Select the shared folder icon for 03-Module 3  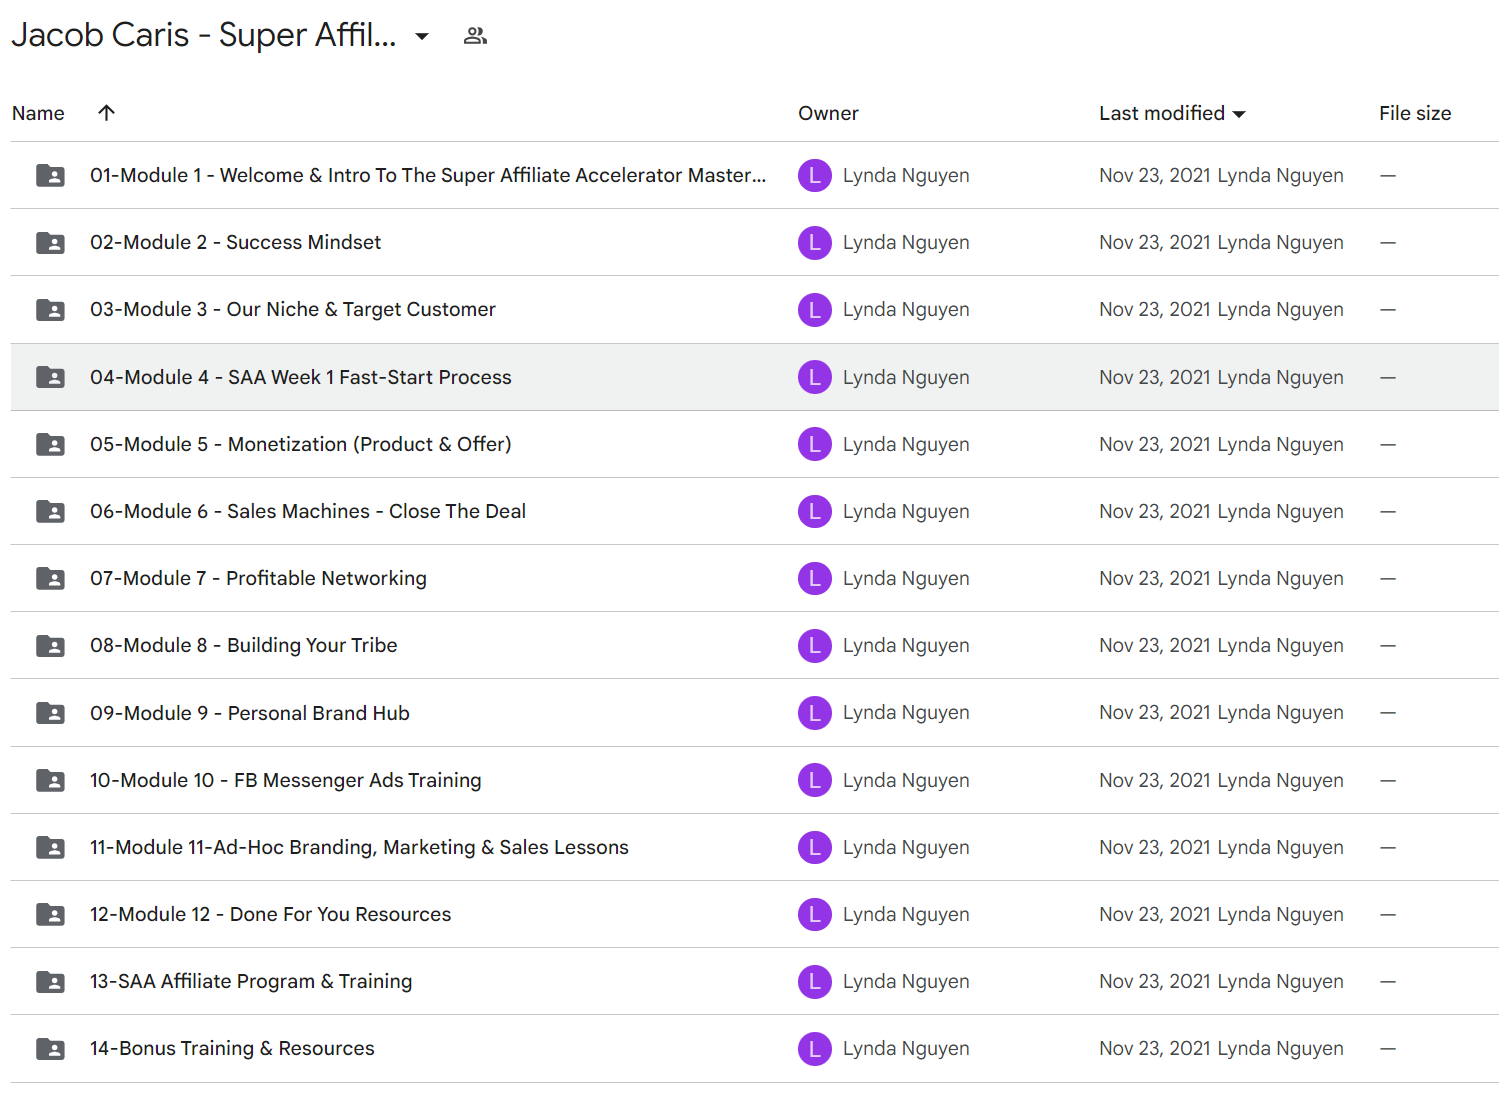(50, 309)
